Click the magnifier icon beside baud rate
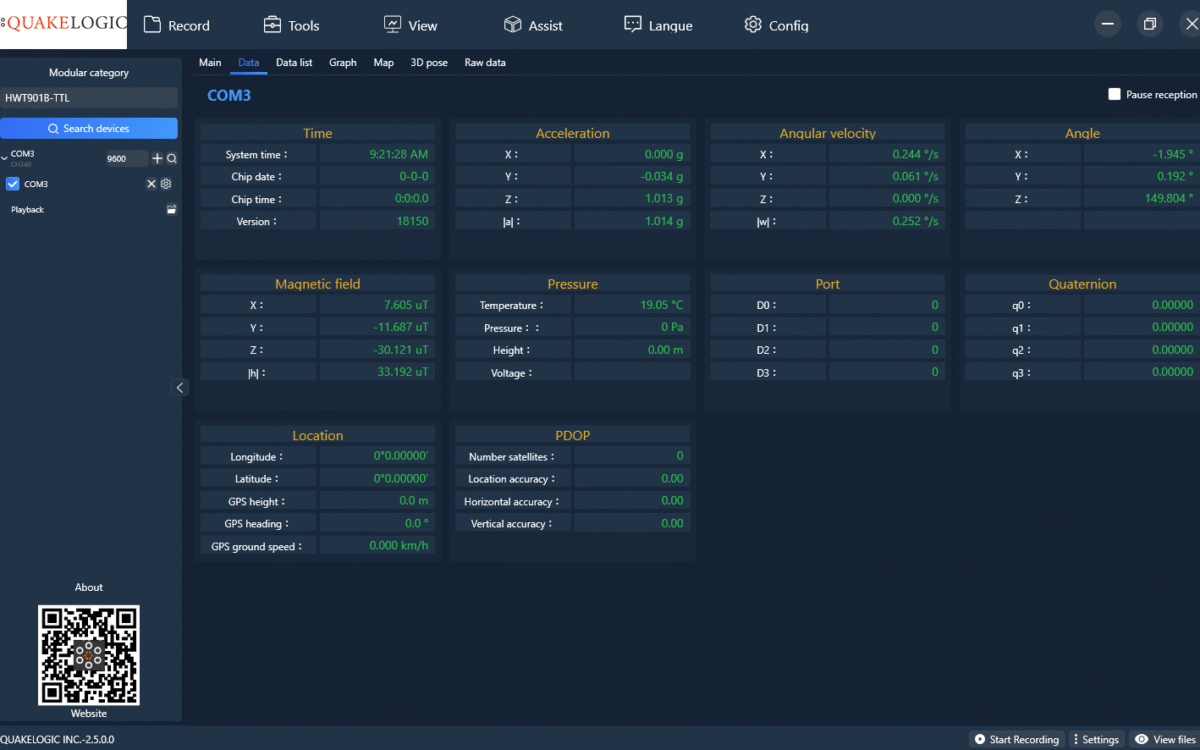 172,158
